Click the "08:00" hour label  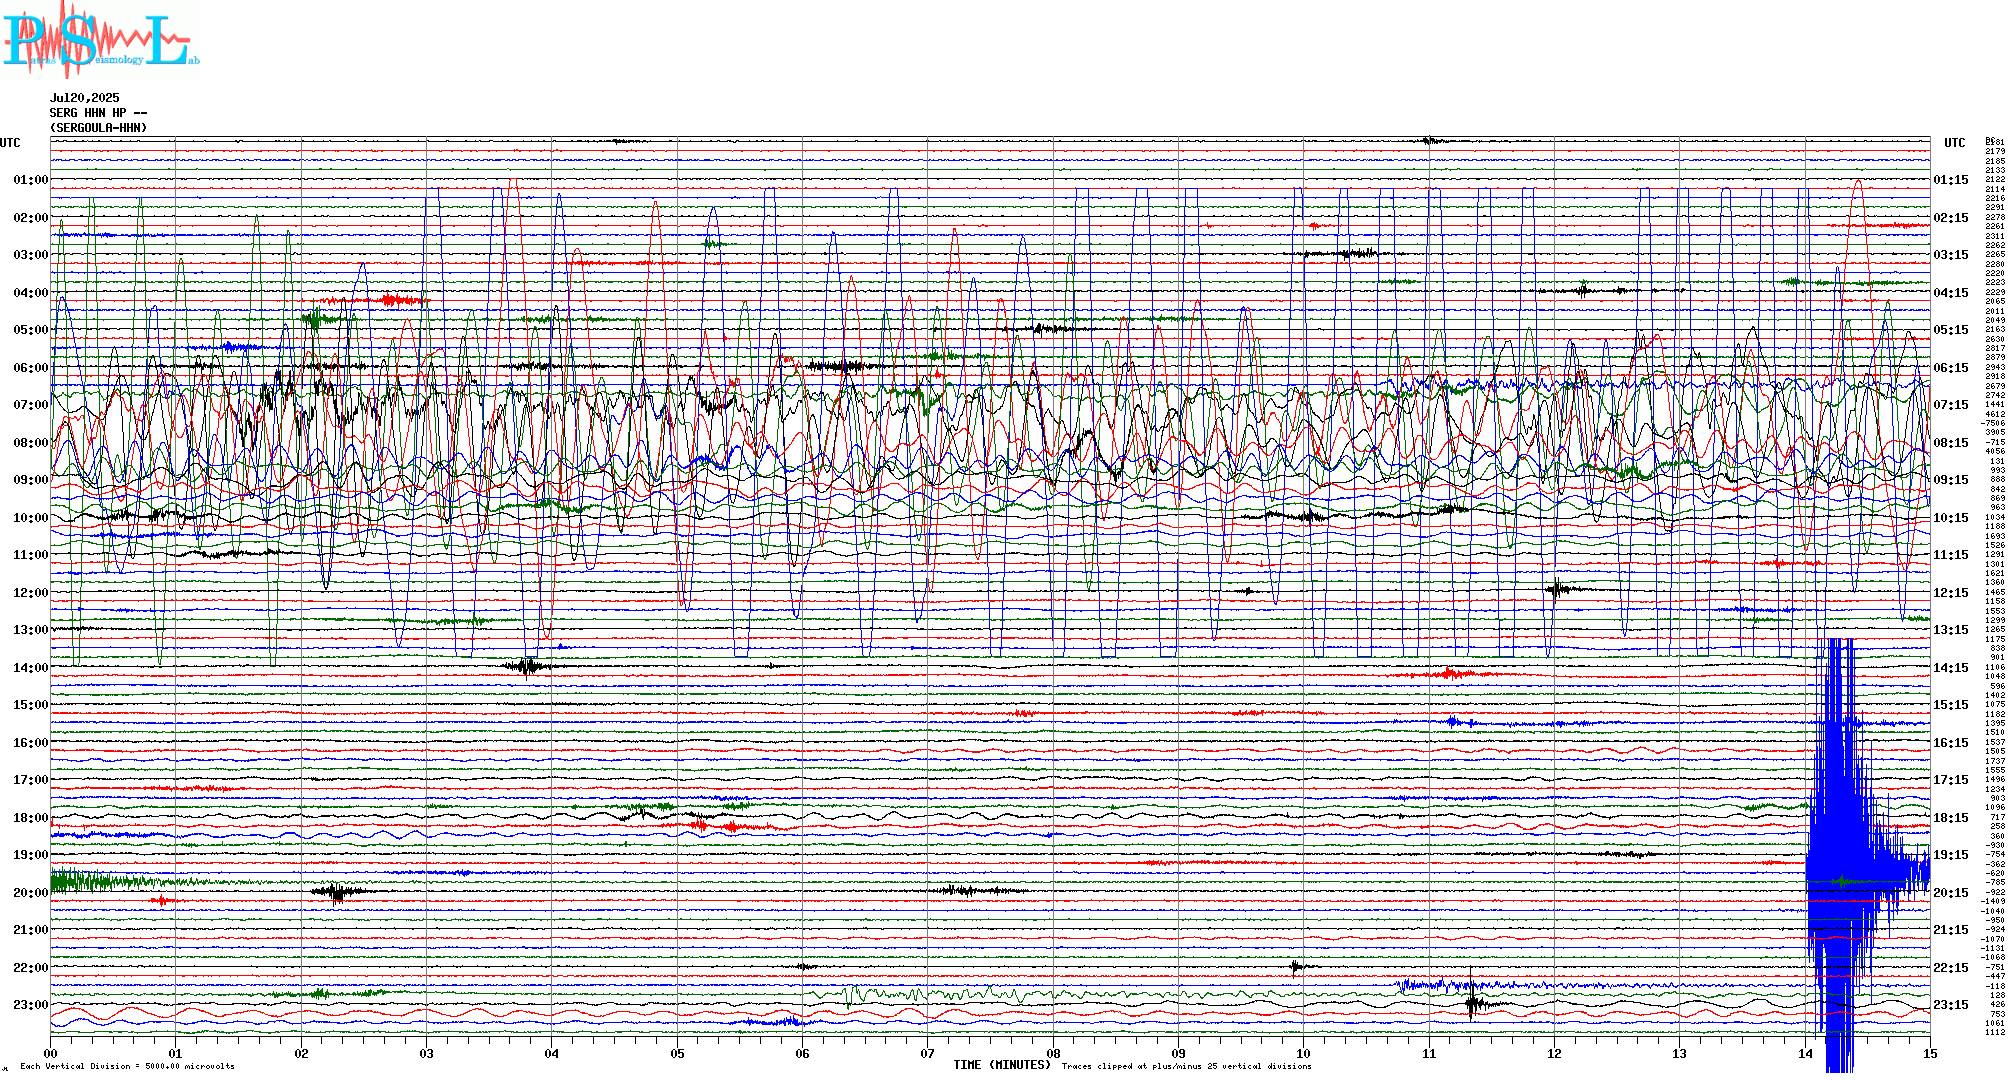31,443
